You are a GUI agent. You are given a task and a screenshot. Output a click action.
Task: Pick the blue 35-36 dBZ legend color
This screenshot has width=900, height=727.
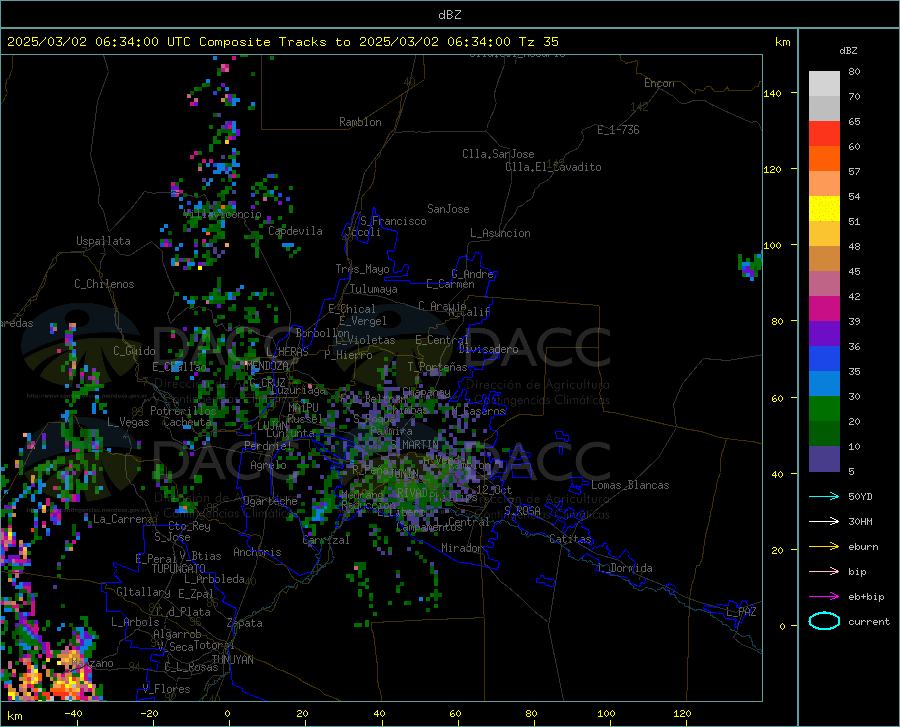pos(824,359)
